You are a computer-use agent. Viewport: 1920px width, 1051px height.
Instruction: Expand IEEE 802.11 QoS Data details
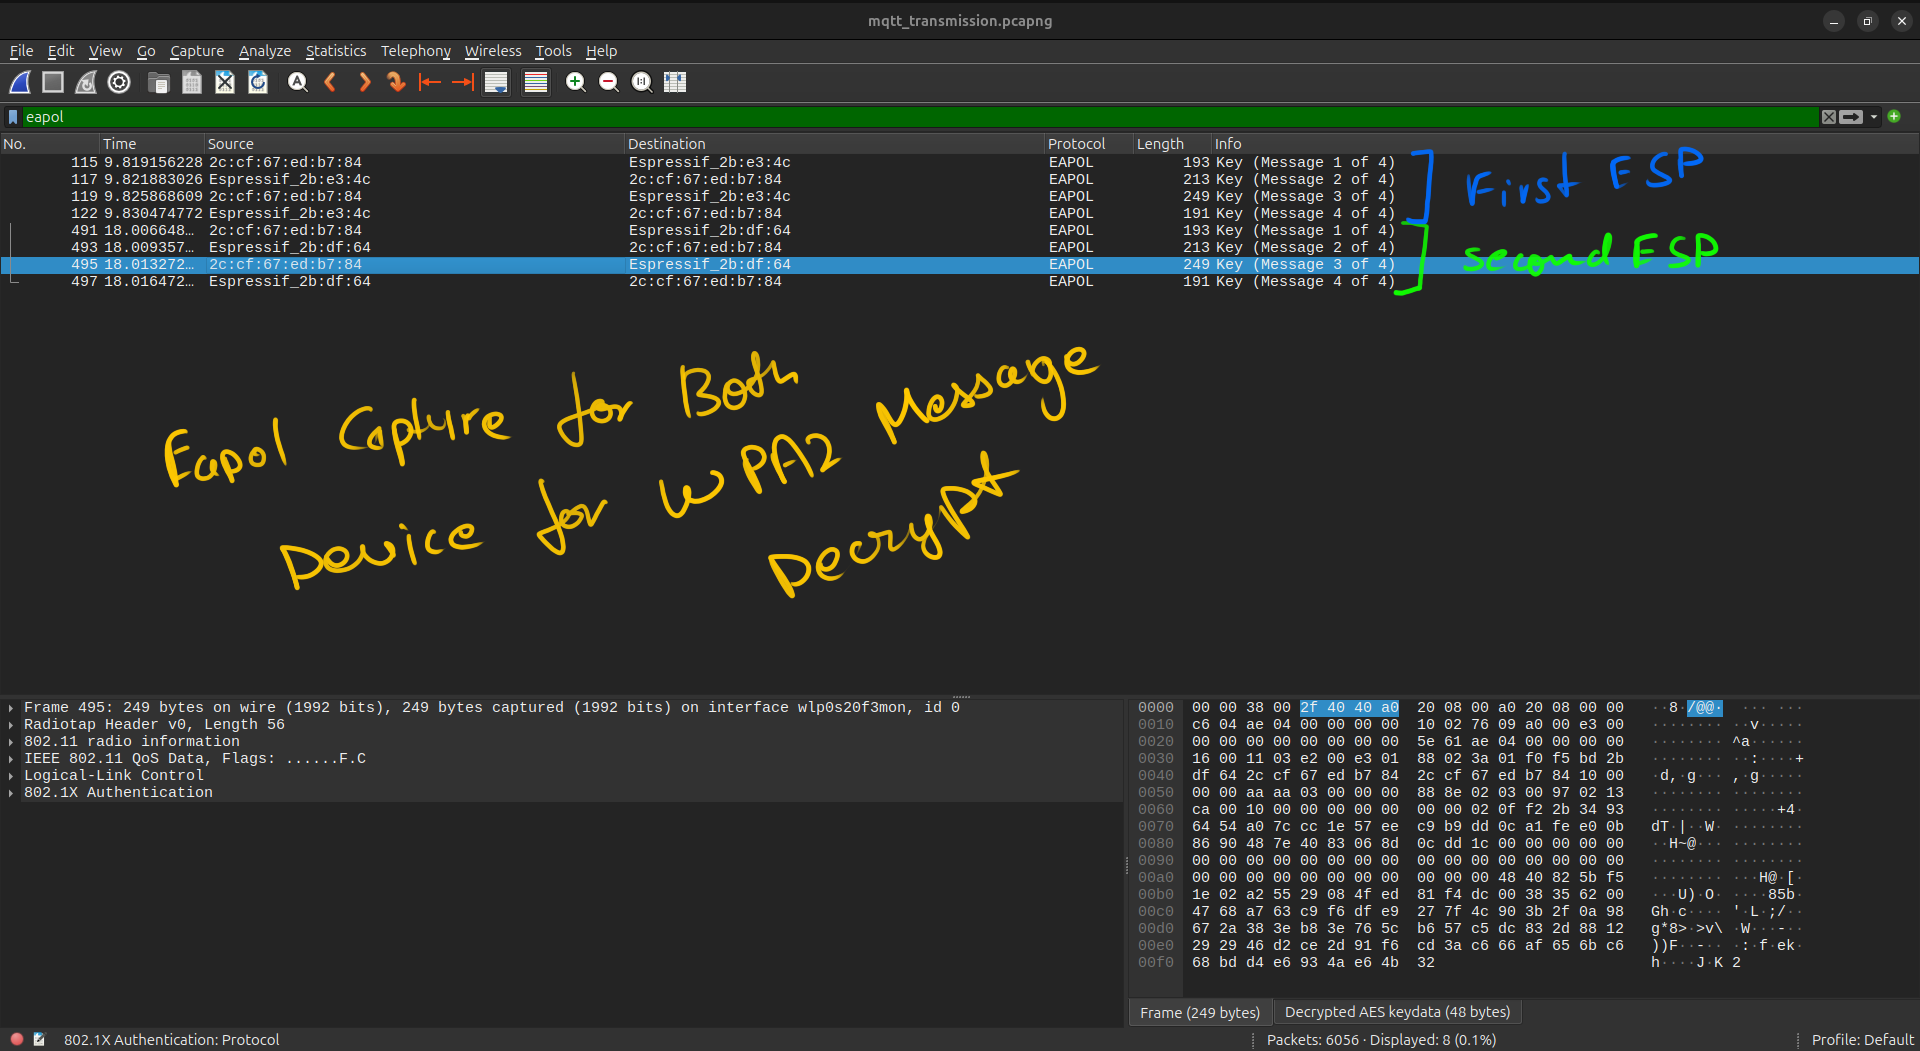(11, 759)
